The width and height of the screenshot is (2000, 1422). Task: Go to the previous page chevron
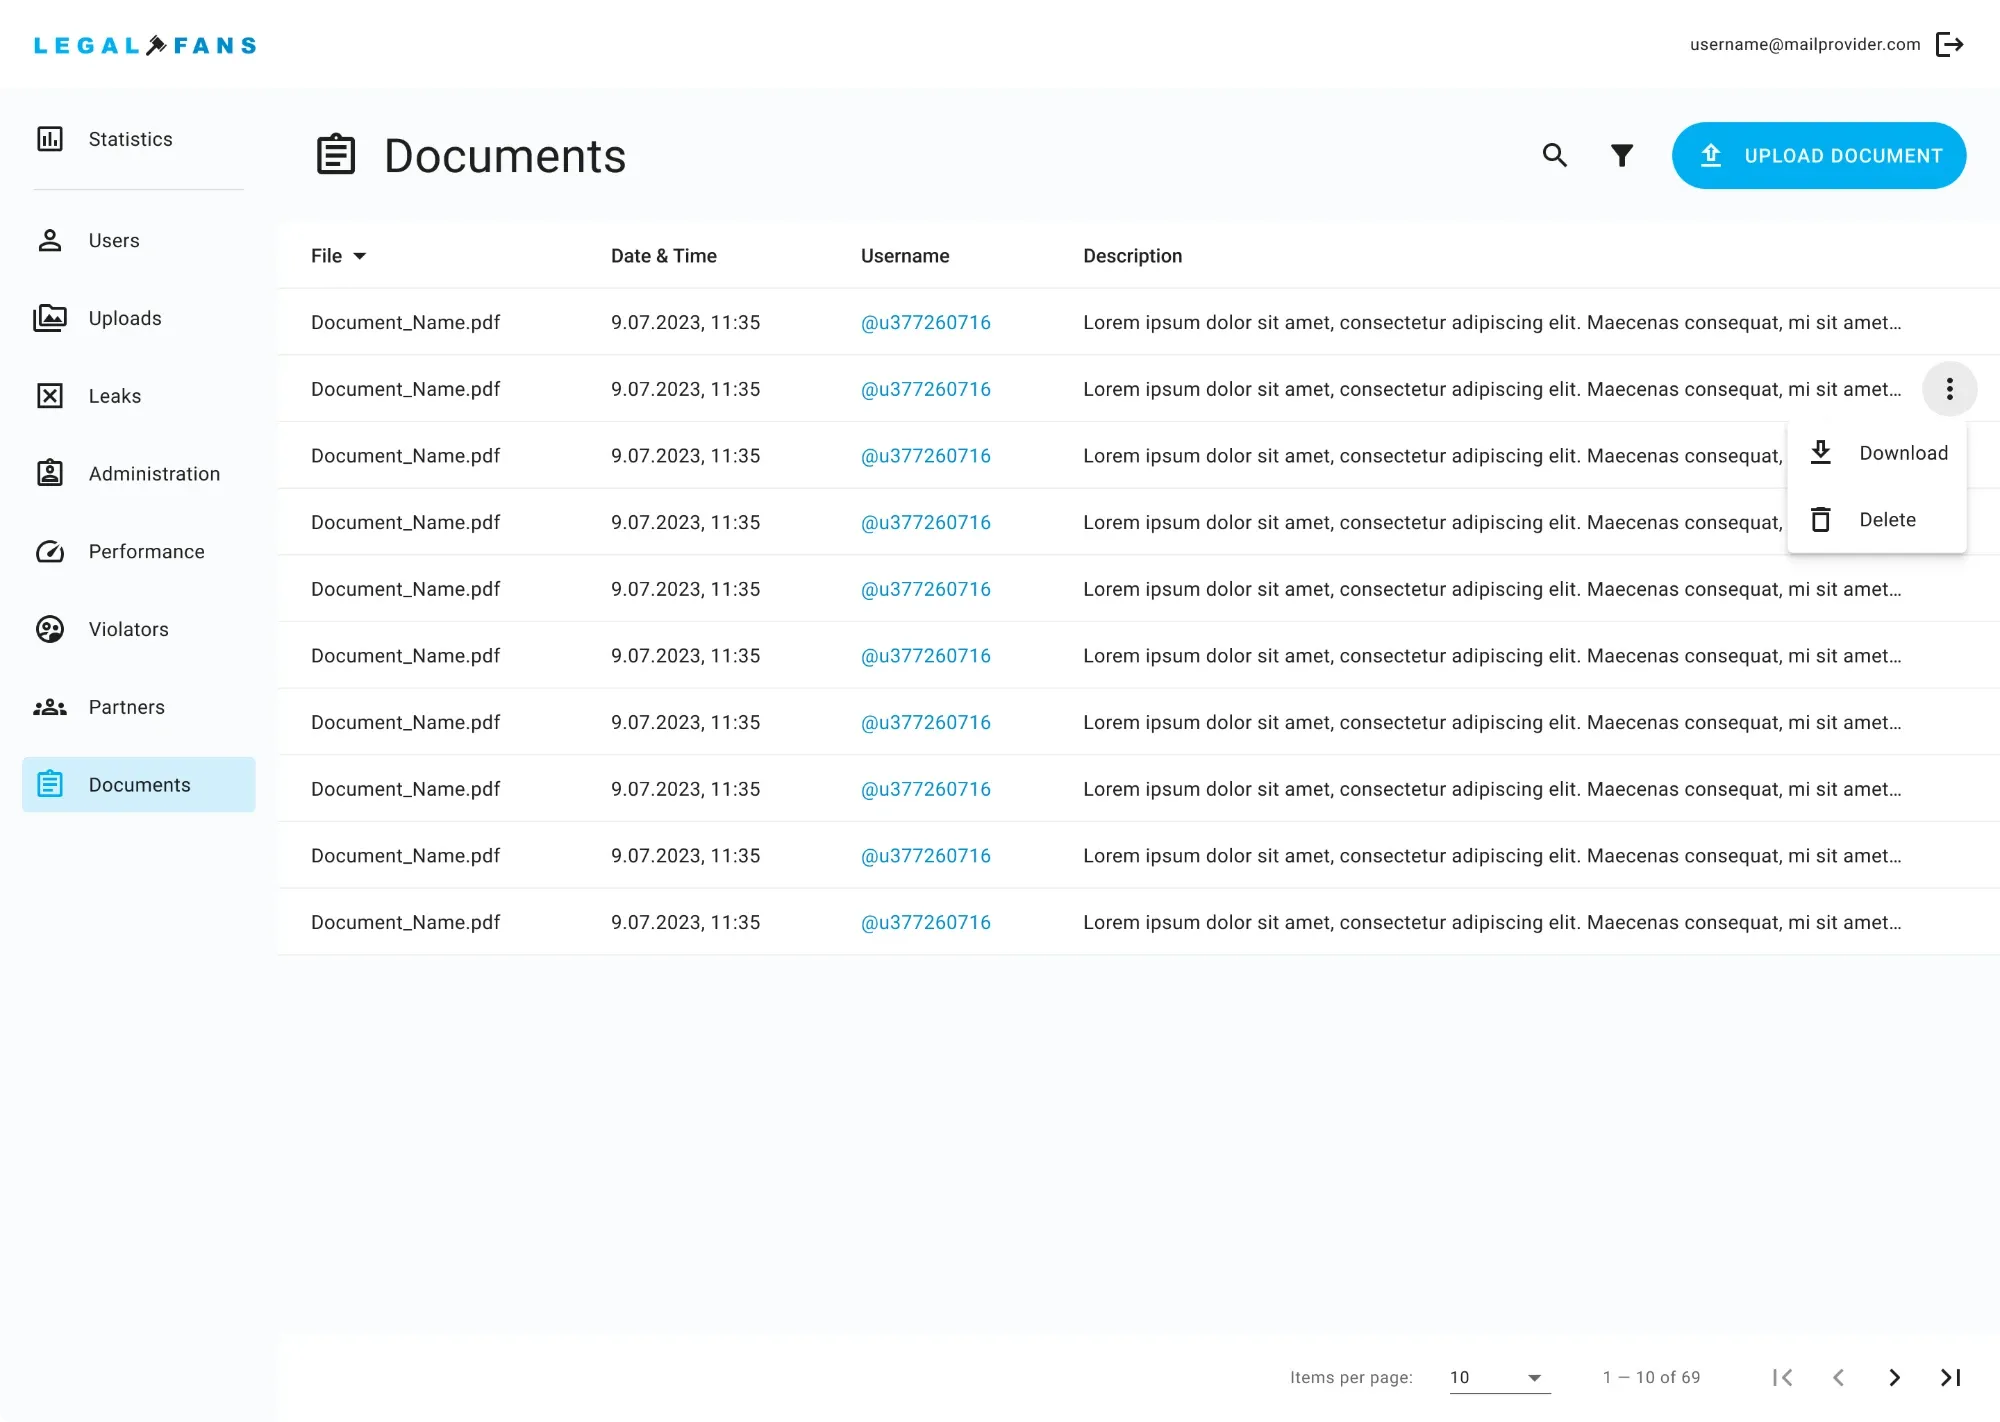point(1838,1377)
